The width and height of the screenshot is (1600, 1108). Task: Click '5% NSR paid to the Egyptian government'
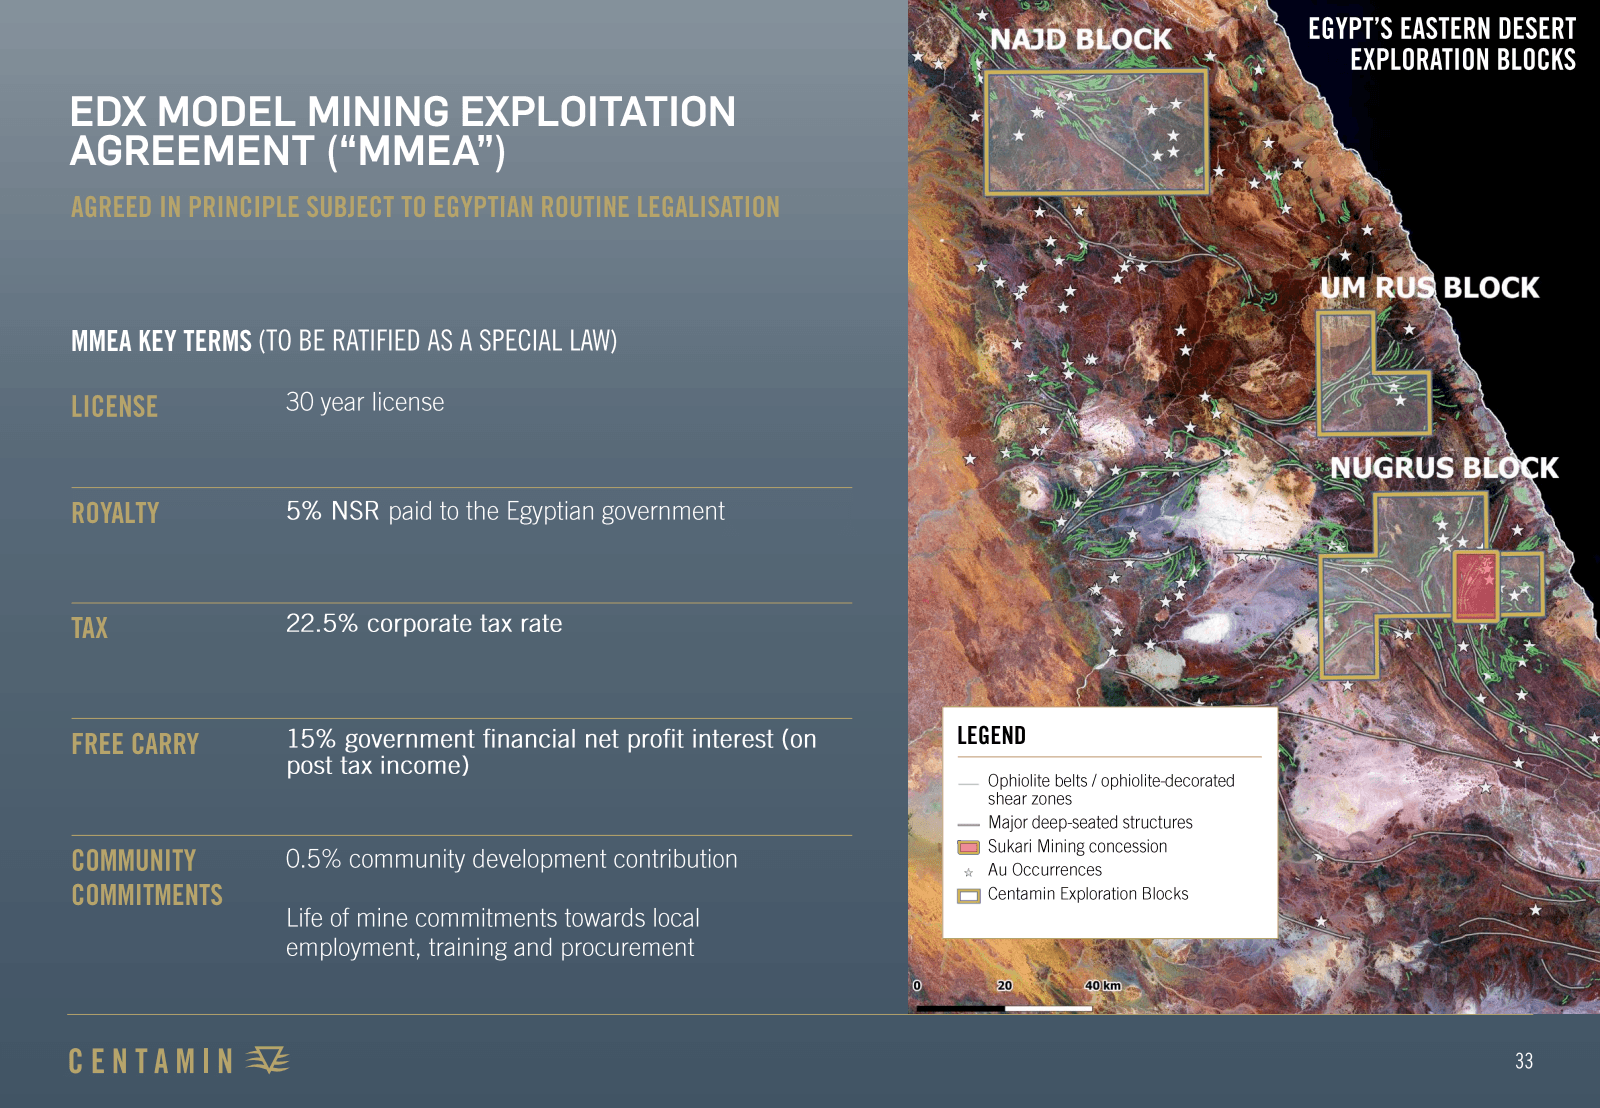pos(505,511)
